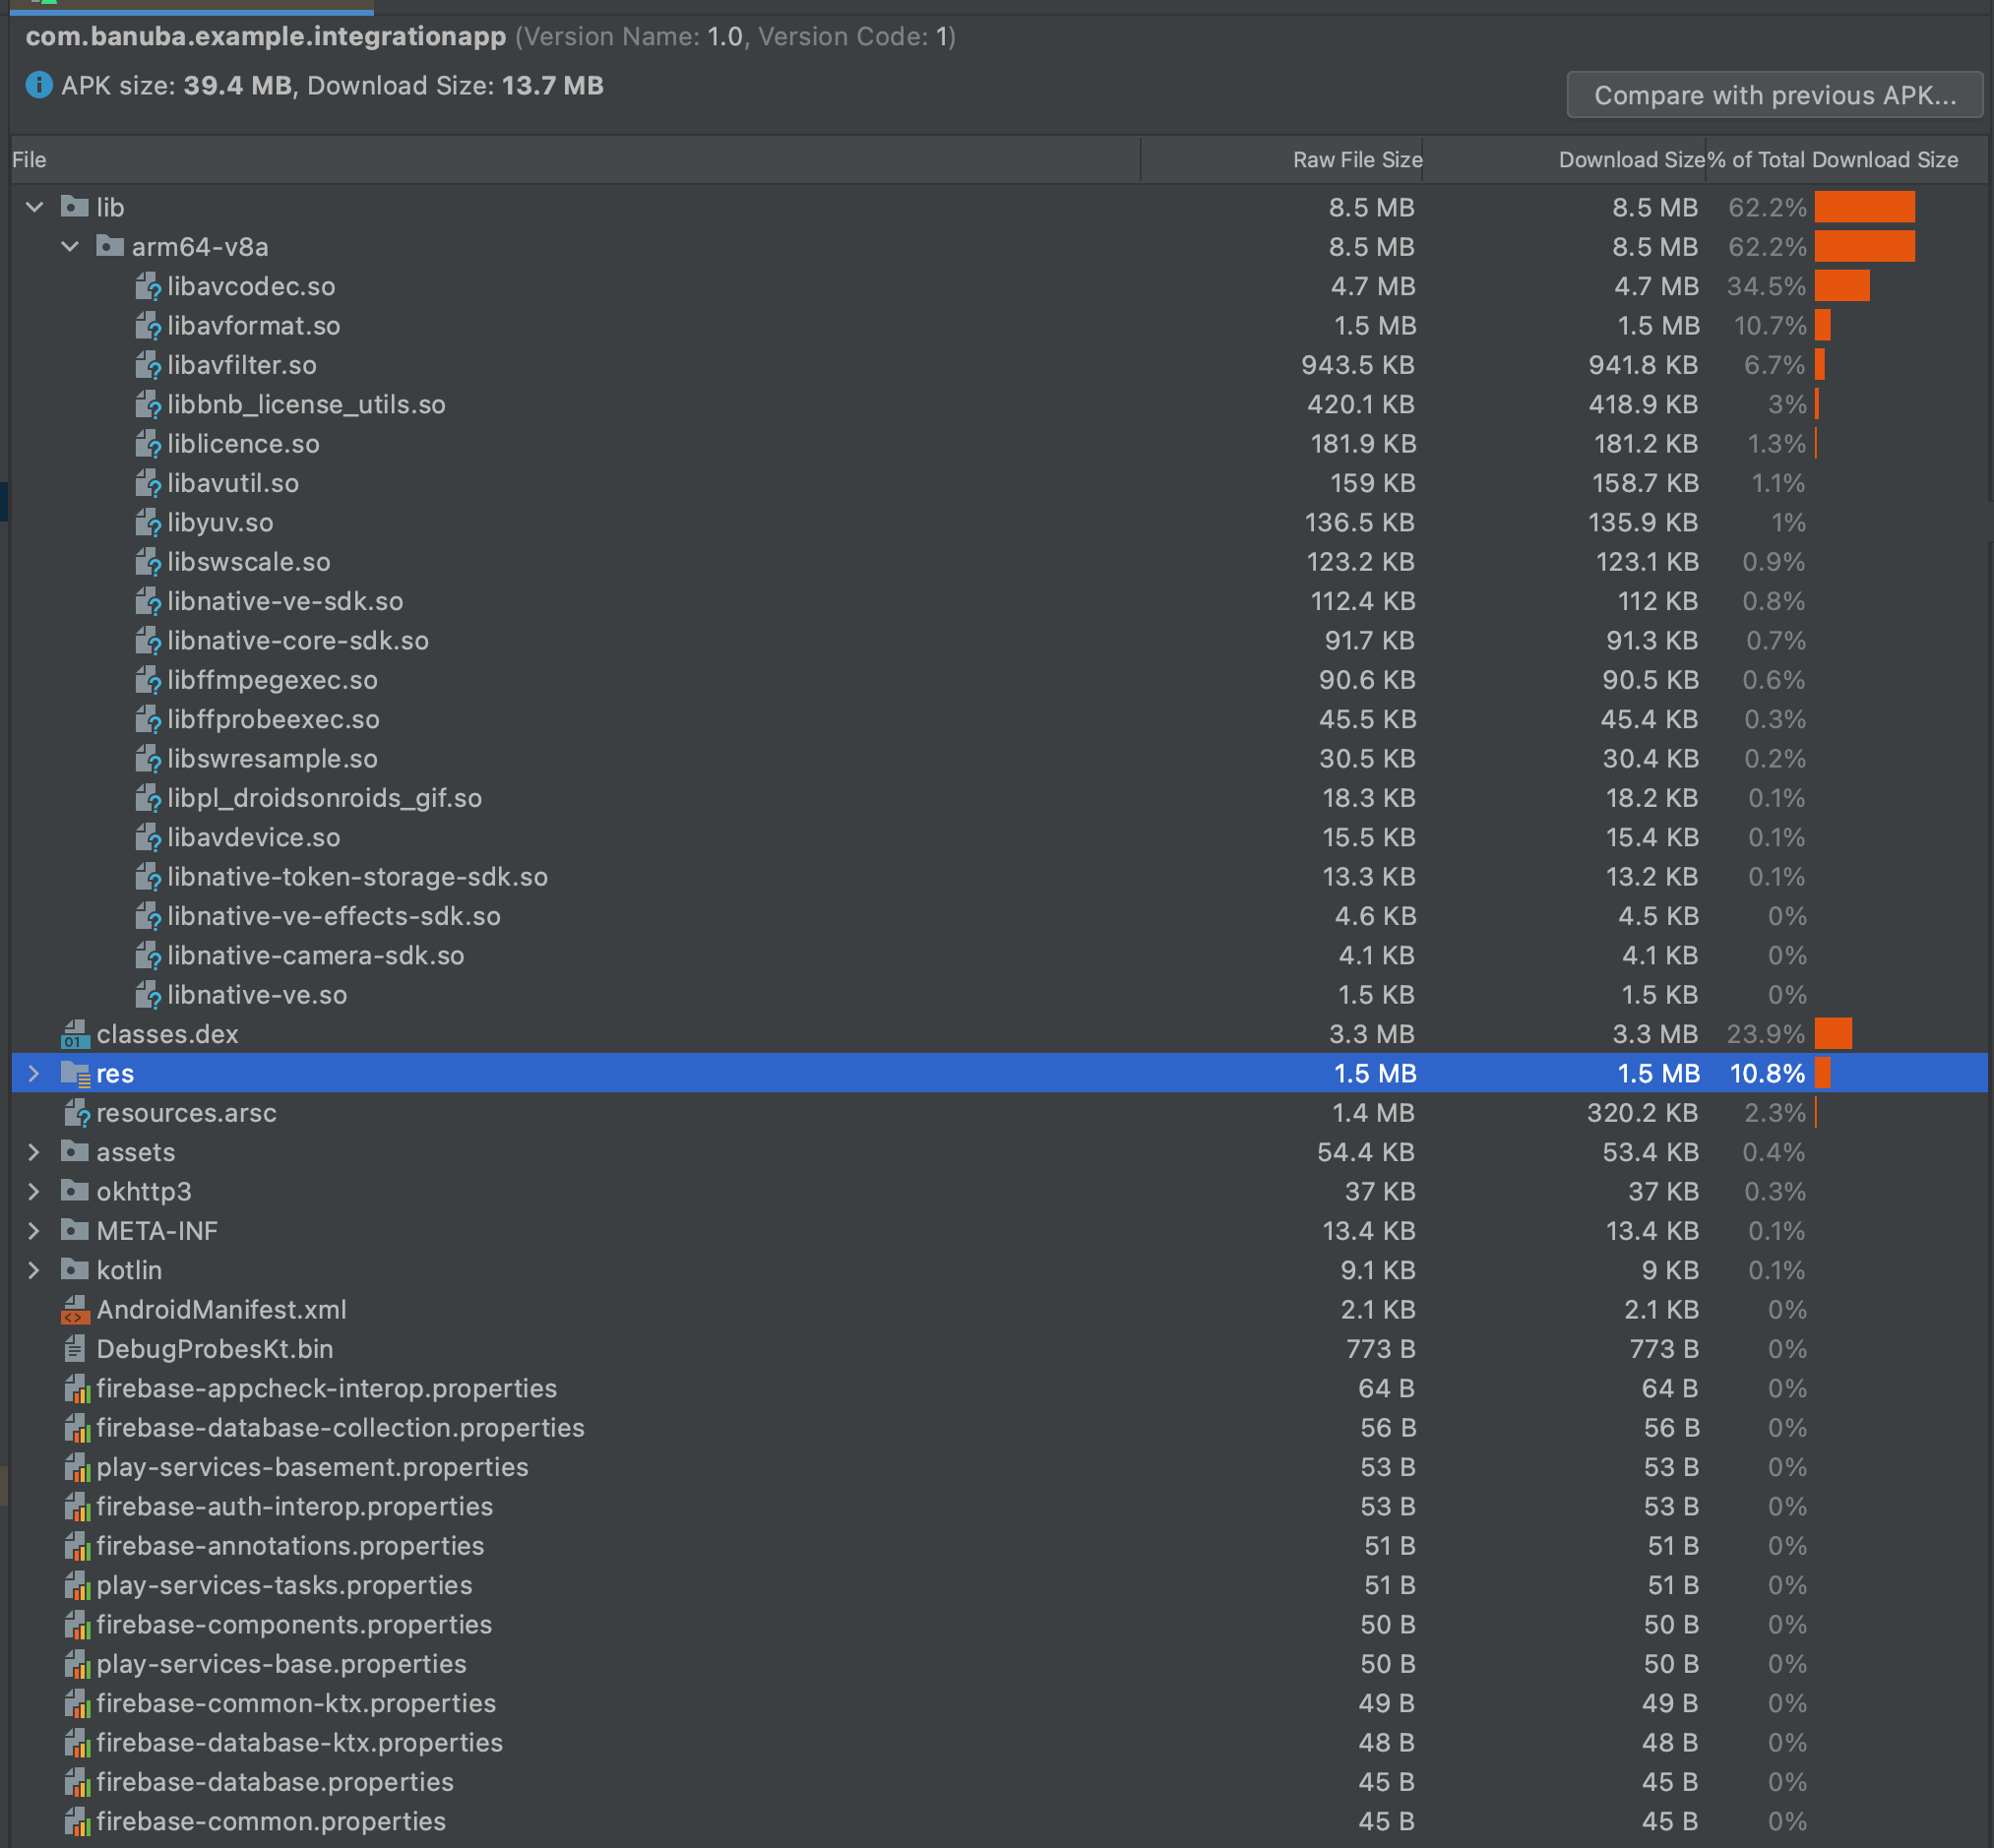1994x1848 pixels.
Task: Select the firebase-components.properties row
Action: [999, 1624]
